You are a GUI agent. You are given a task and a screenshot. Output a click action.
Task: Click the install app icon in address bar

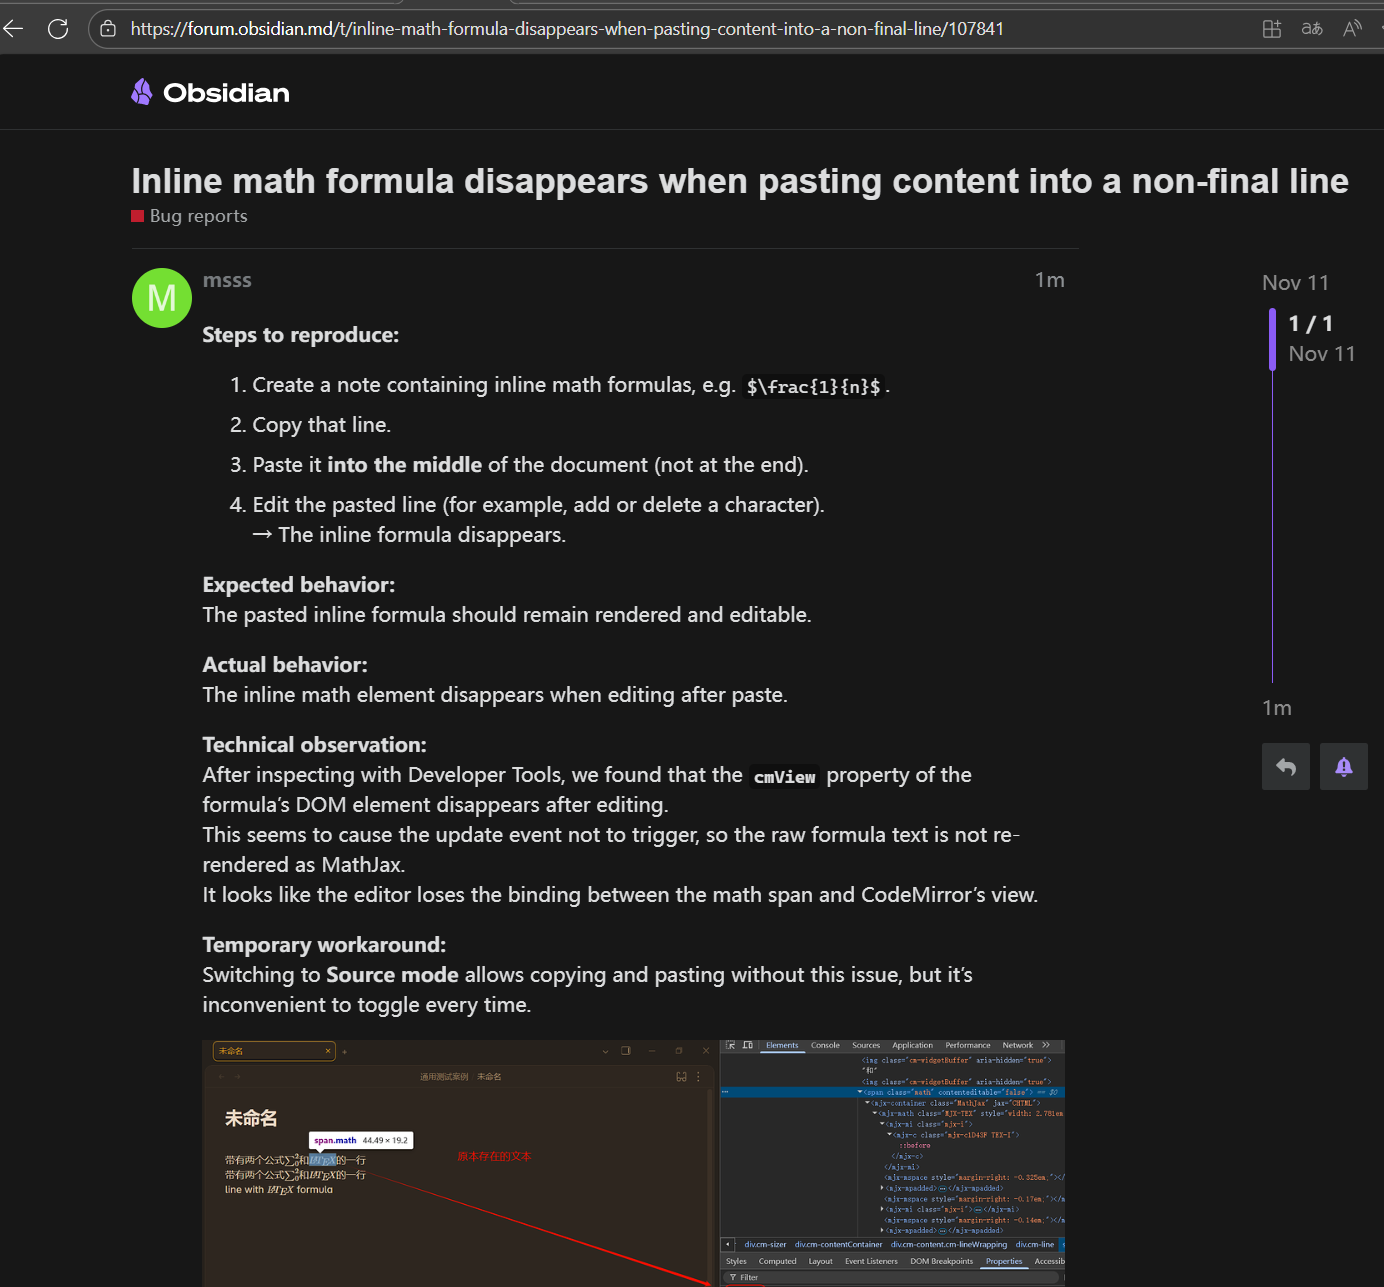tap(1271, 29)
